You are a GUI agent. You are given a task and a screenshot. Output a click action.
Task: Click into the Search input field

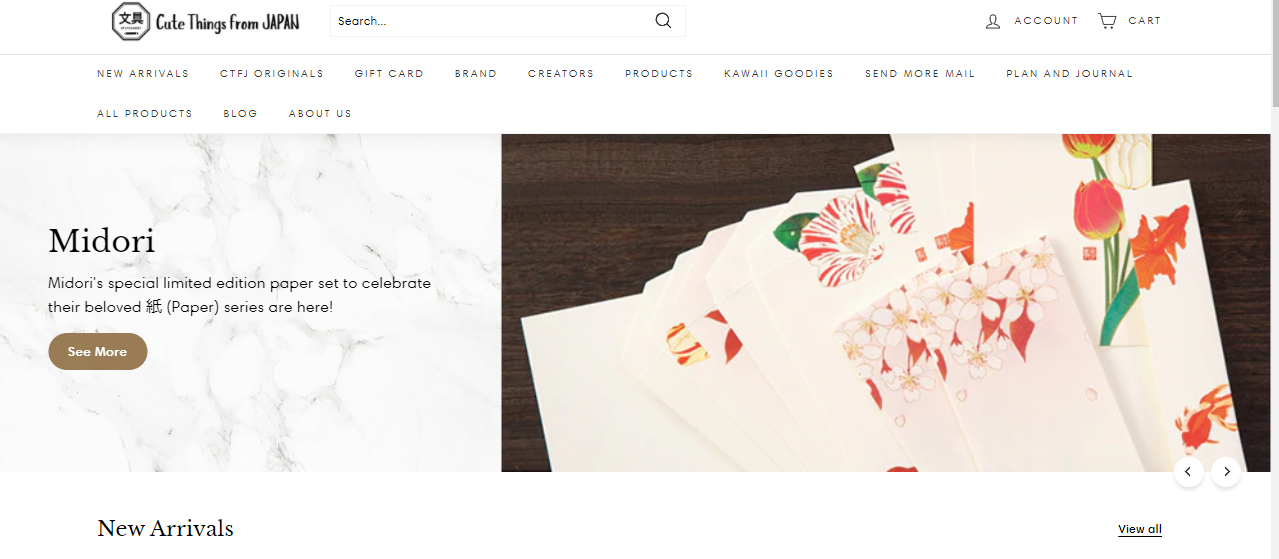tap(492, 21)
